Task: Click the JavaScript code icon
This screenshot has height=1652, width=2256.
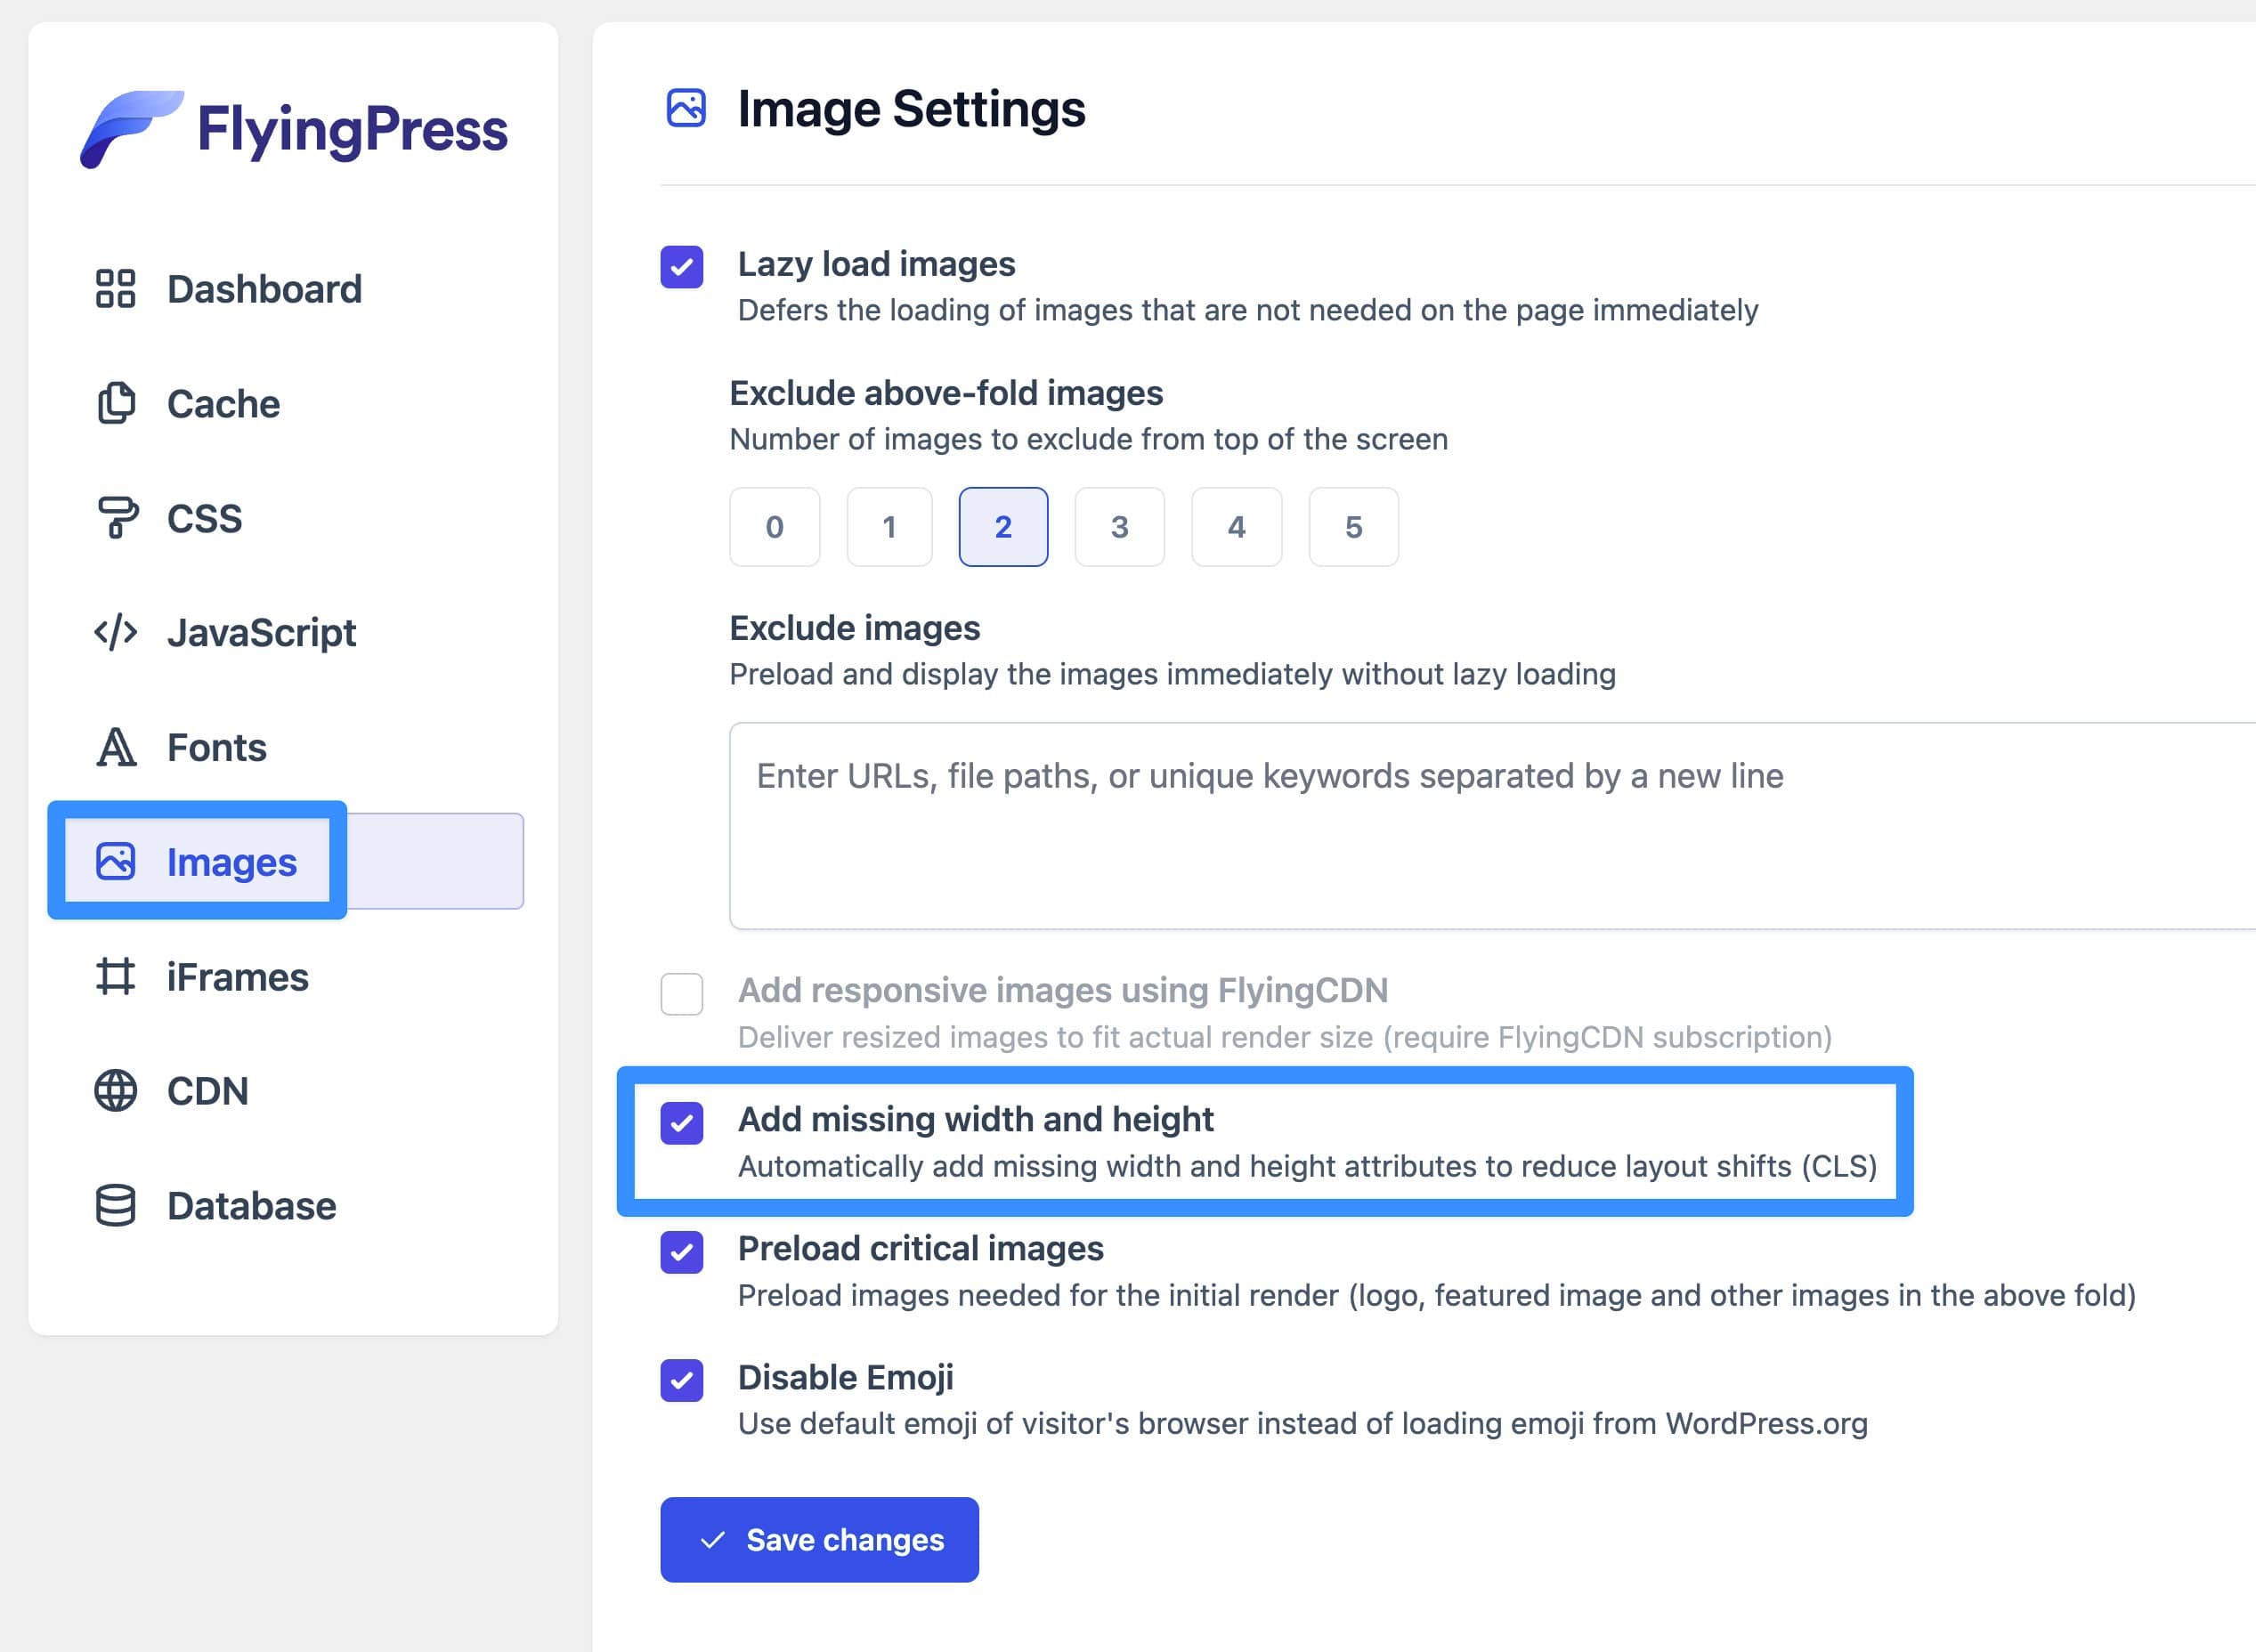Action: (116, 632)
